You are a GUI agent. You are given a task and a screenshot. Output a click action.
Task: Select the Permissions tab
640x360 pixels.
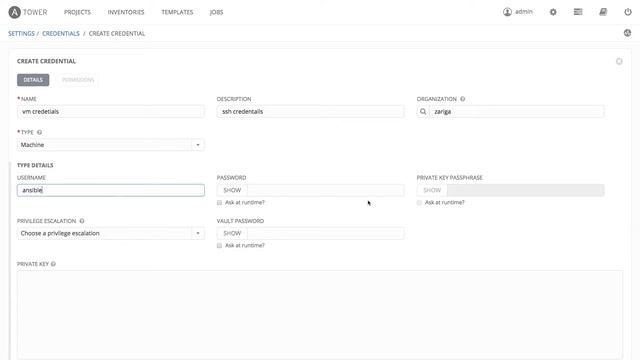pos(78,80)
